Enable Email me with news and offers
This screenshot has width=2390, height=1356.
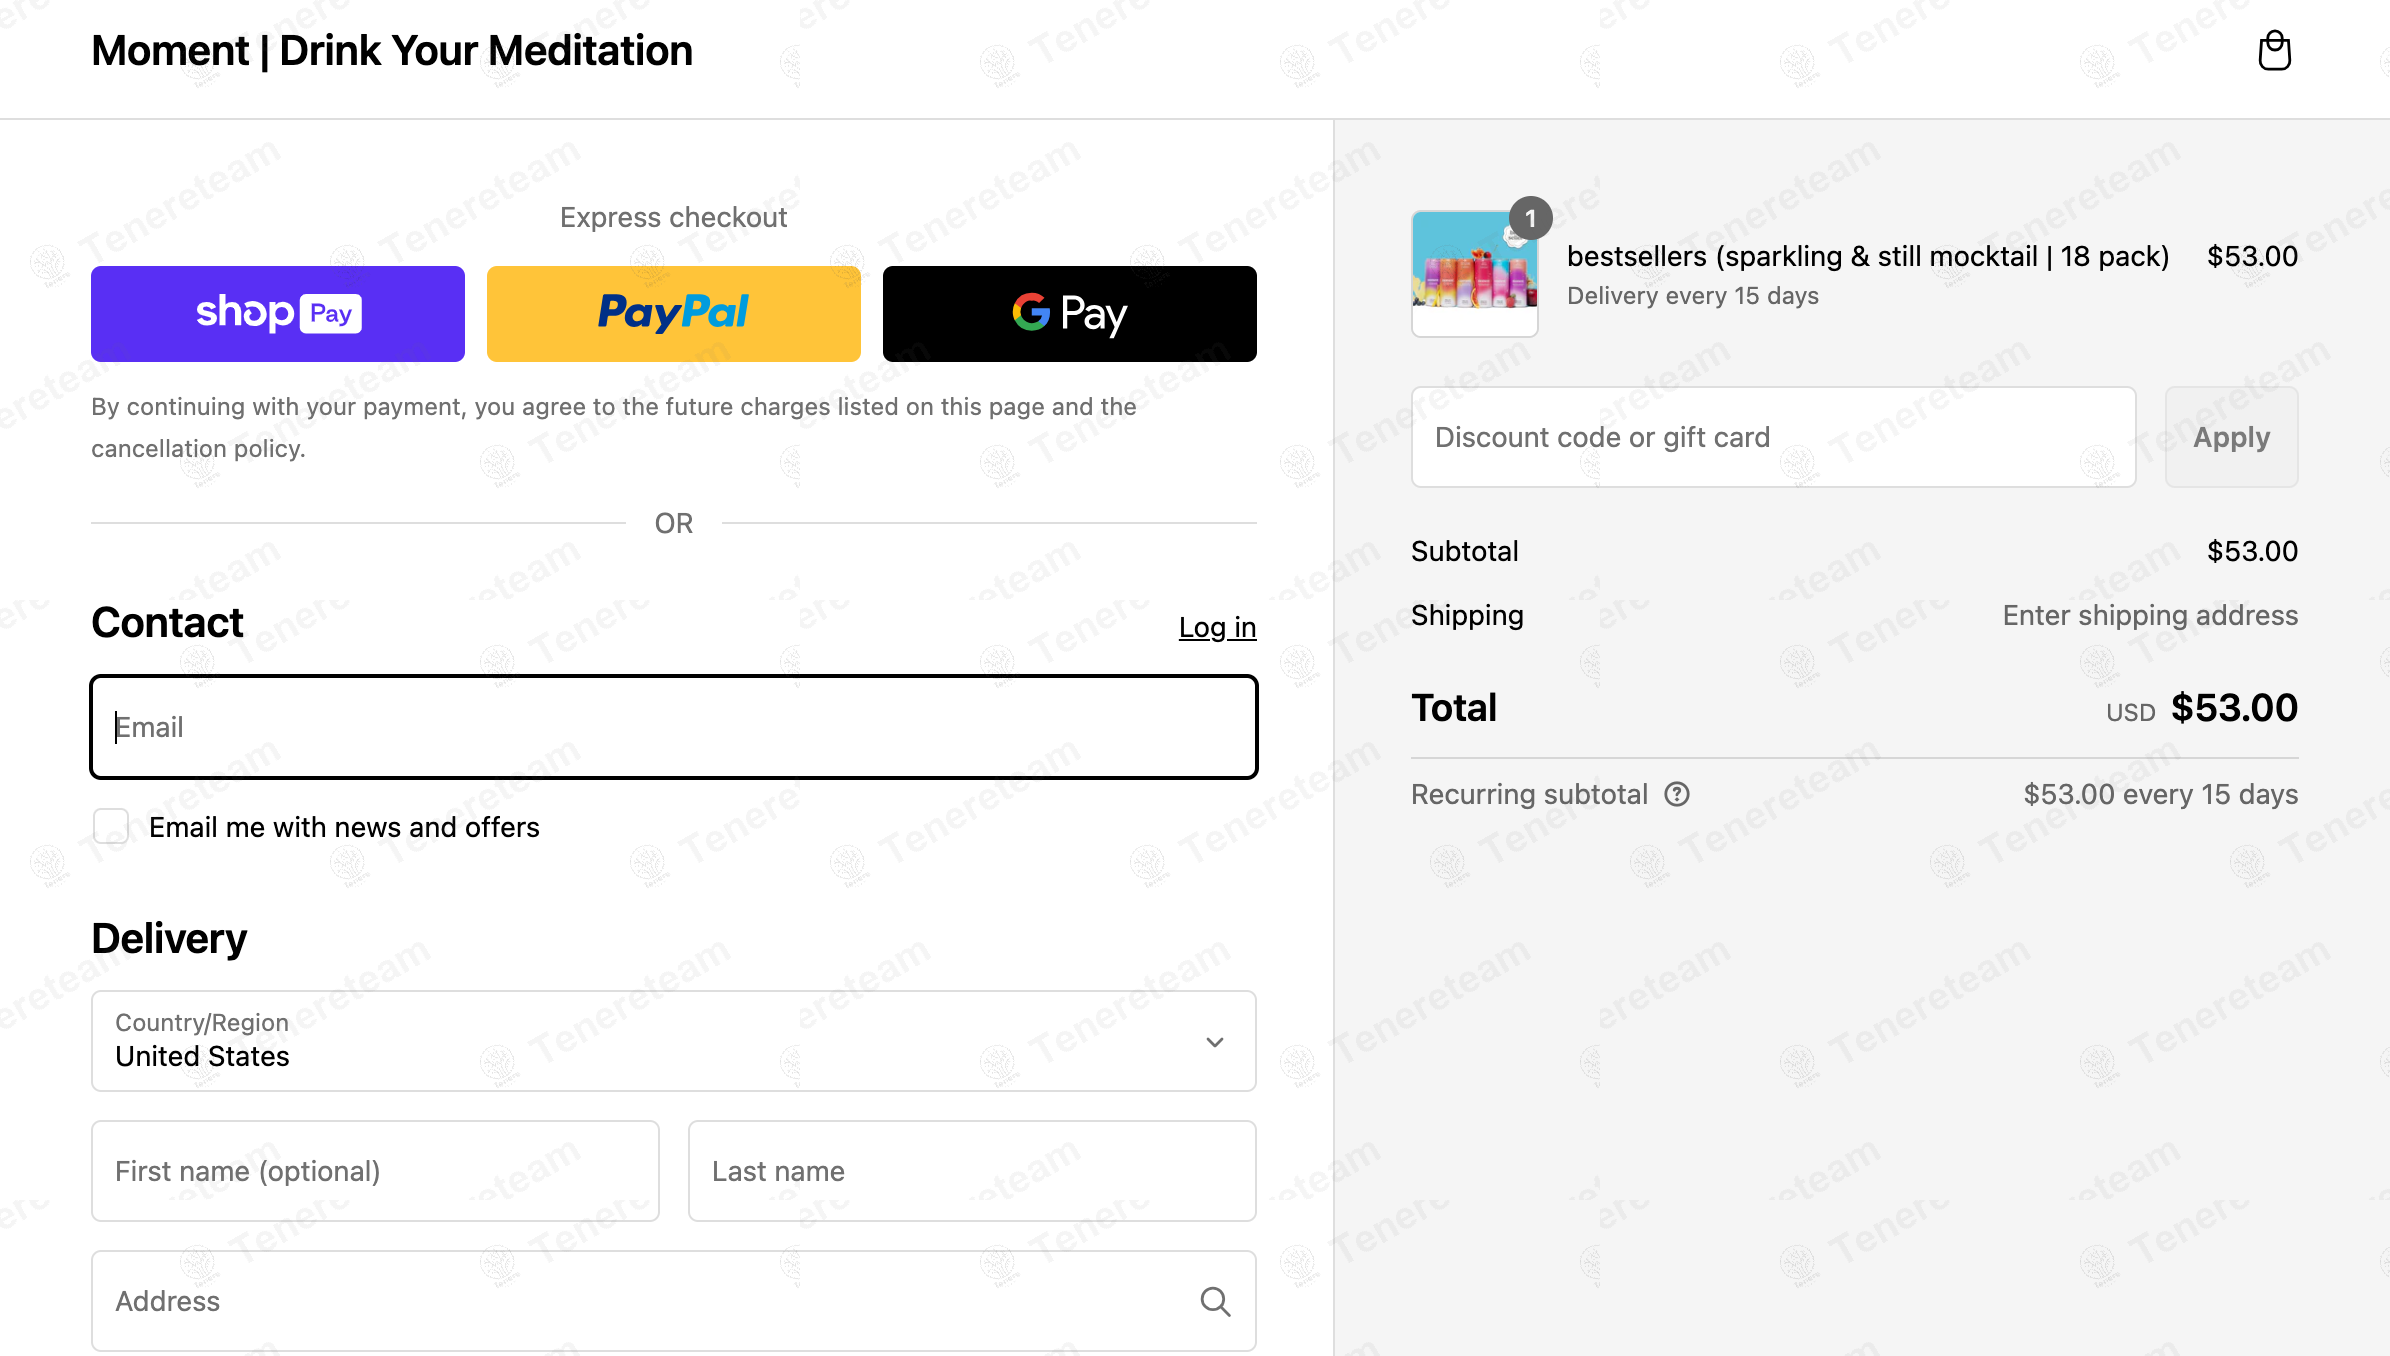click(111, 827)
